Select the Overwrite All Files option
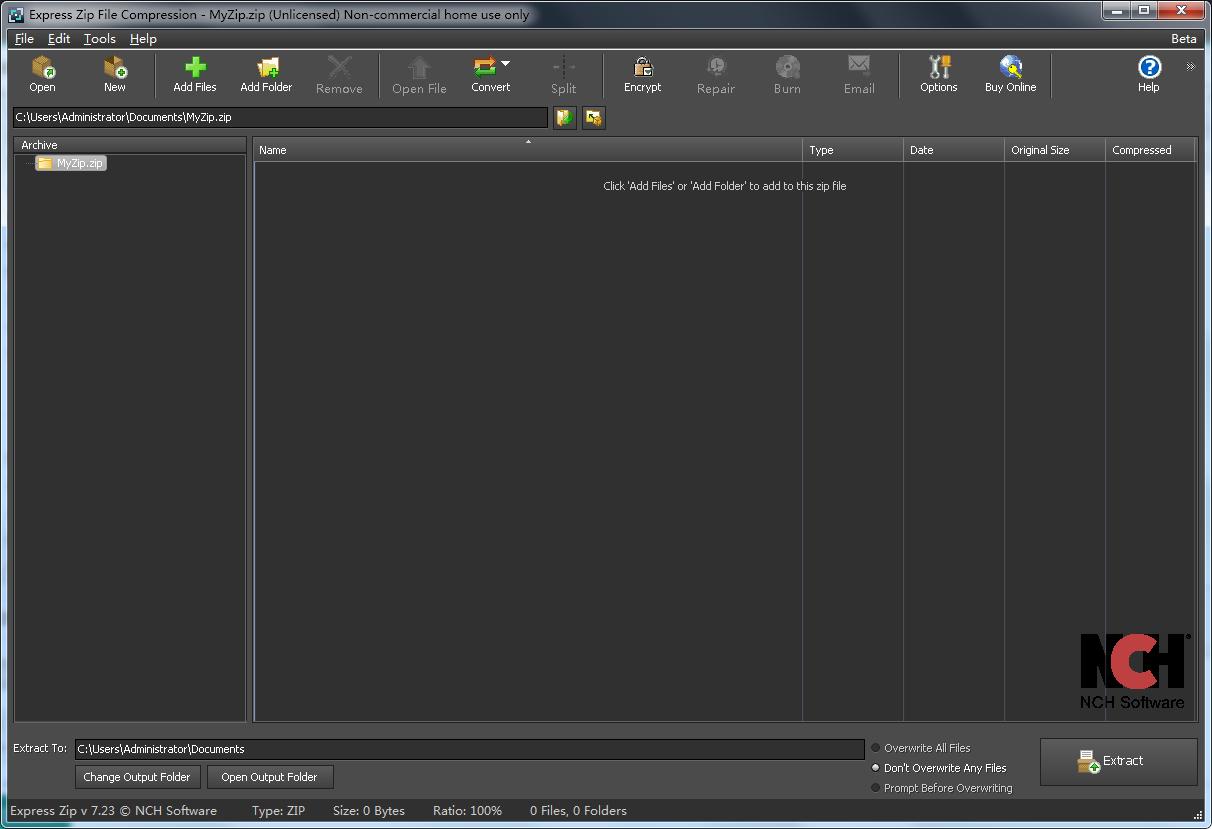The image size is (1212, 829). (876, 748)
